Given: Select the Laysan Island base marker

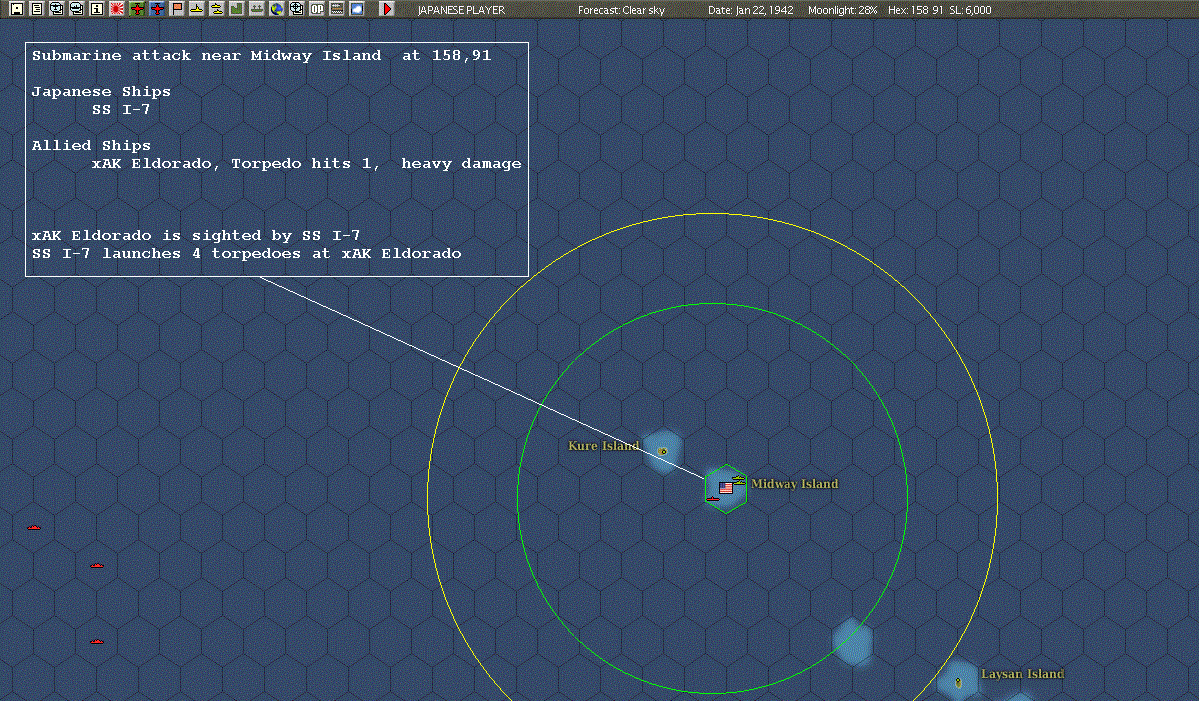Looking at the screenshot, I should coord(958,682).
